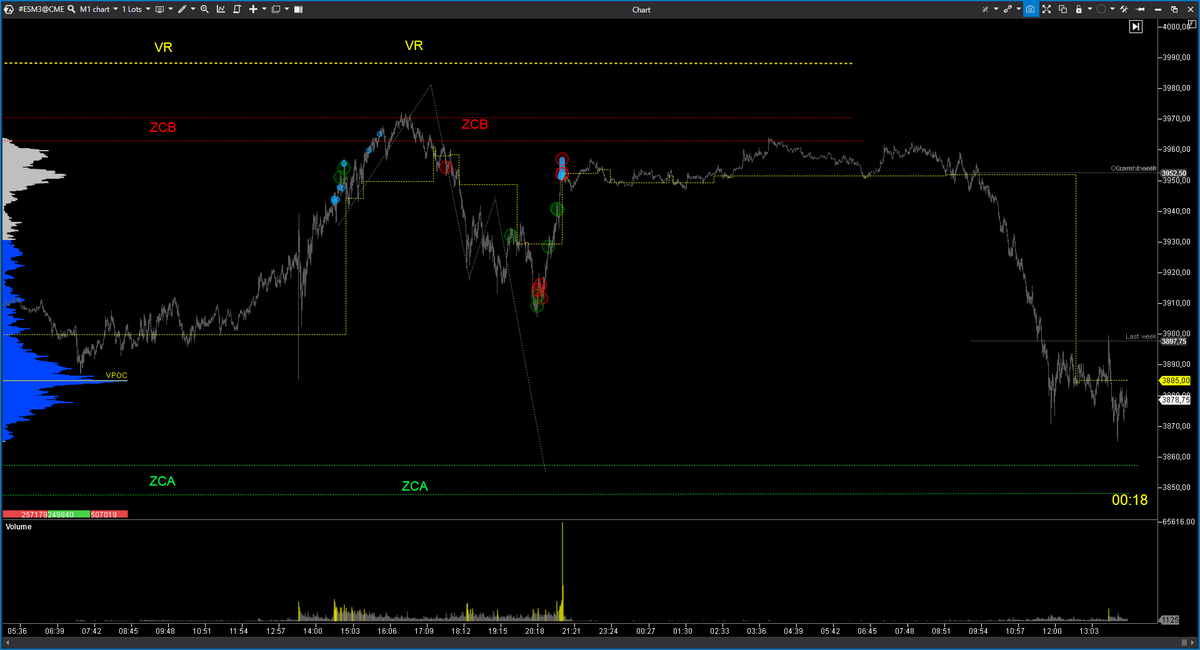The width and height of the screenshot is (1200, 650).
Task: Click the left green ZCA label
Action: click(x=162, y=481)
